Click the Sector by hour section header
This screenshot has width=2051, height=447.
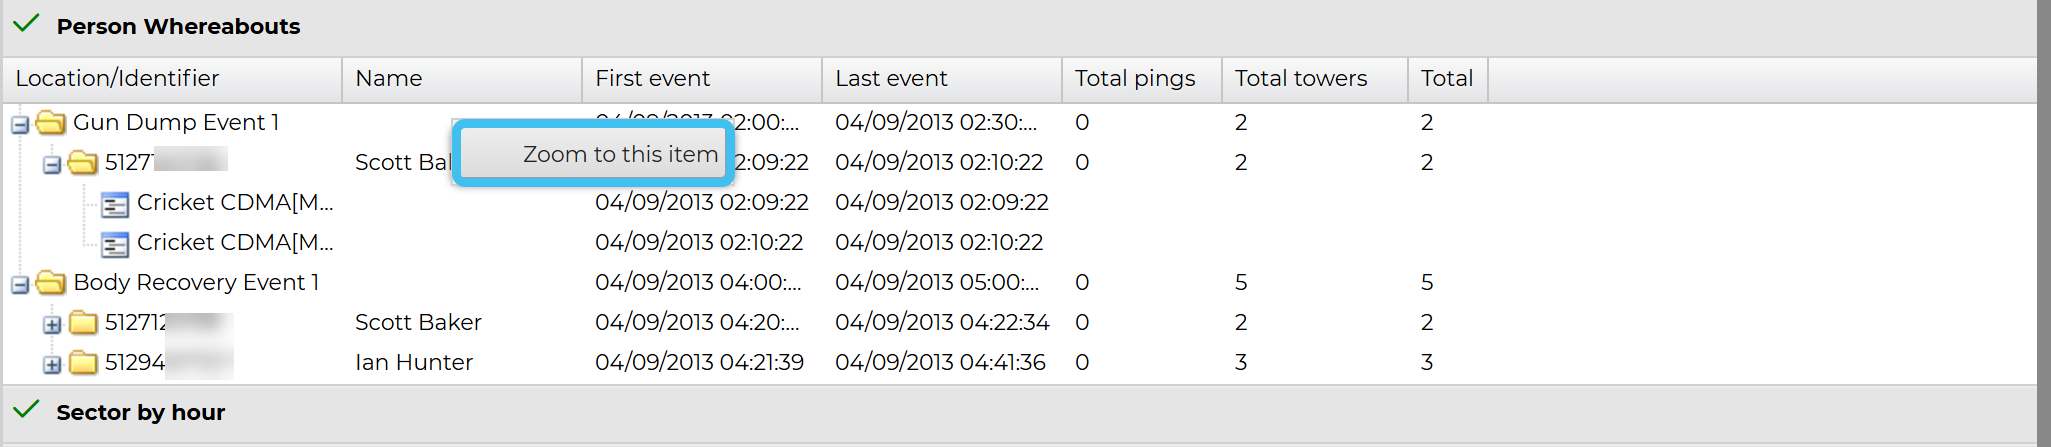coord(141,413)
